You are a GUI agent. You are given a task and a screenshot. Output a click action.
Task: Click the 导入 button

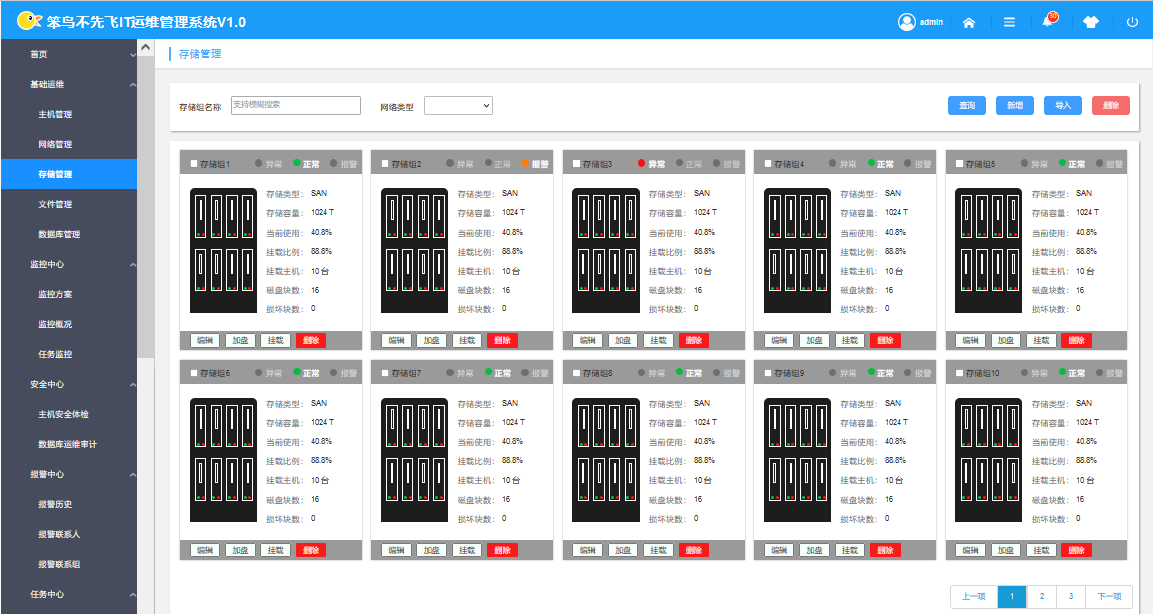pos(1063,105)
